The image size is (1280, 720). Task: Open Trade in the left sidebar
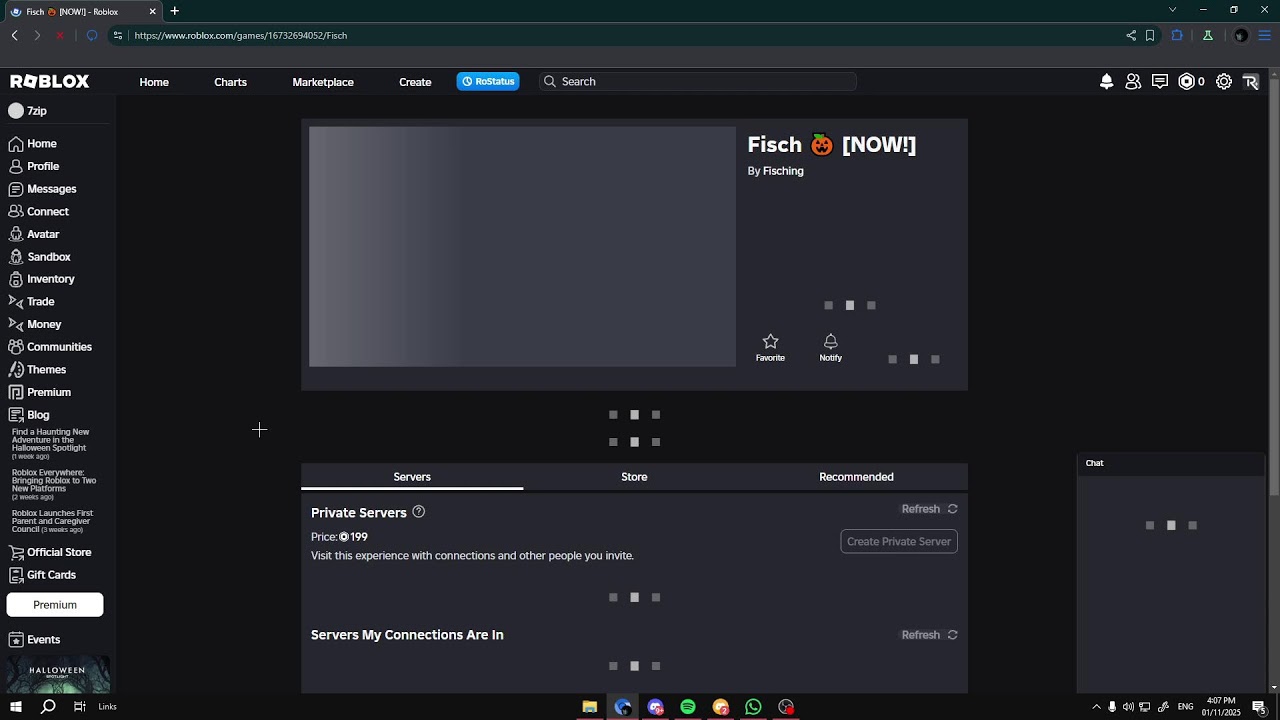32,302
